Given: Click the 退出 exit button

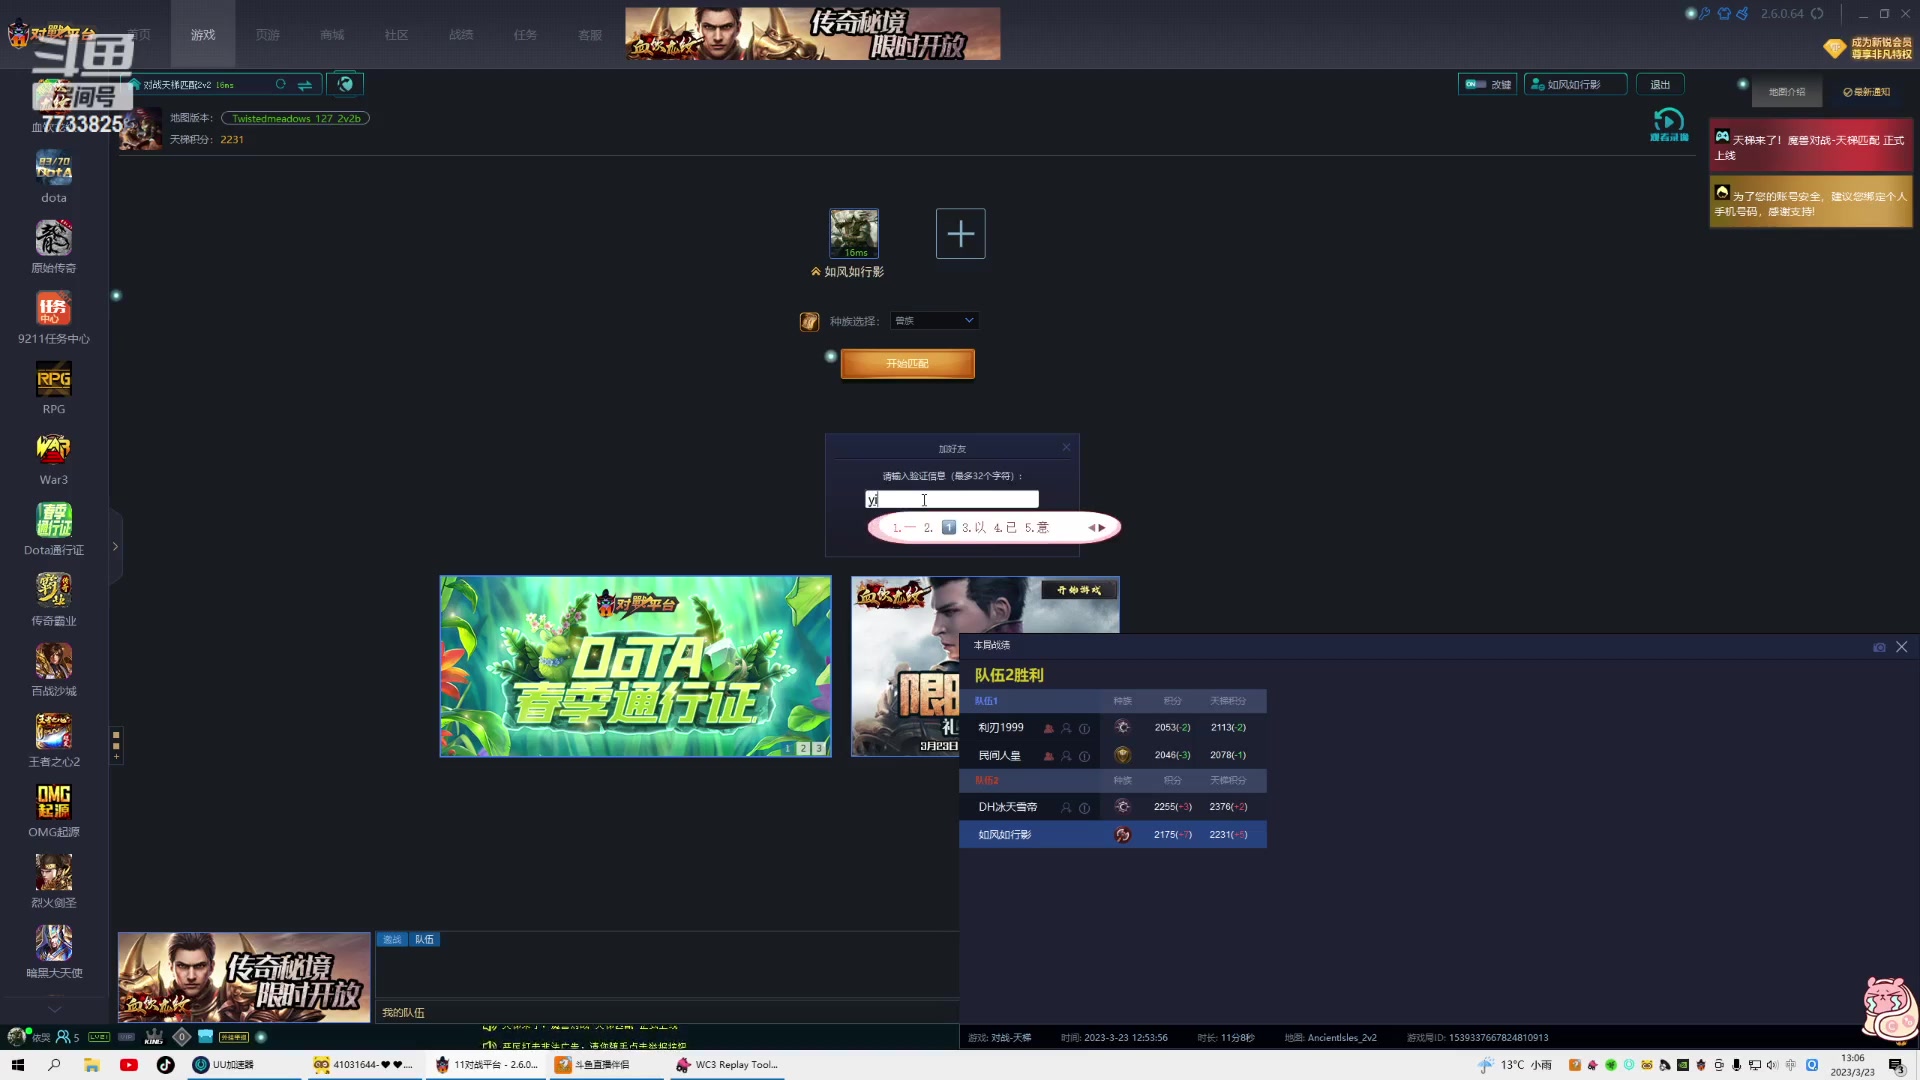Looking at the screenshot, I should pyautogui.click(x=1660, y=85).
